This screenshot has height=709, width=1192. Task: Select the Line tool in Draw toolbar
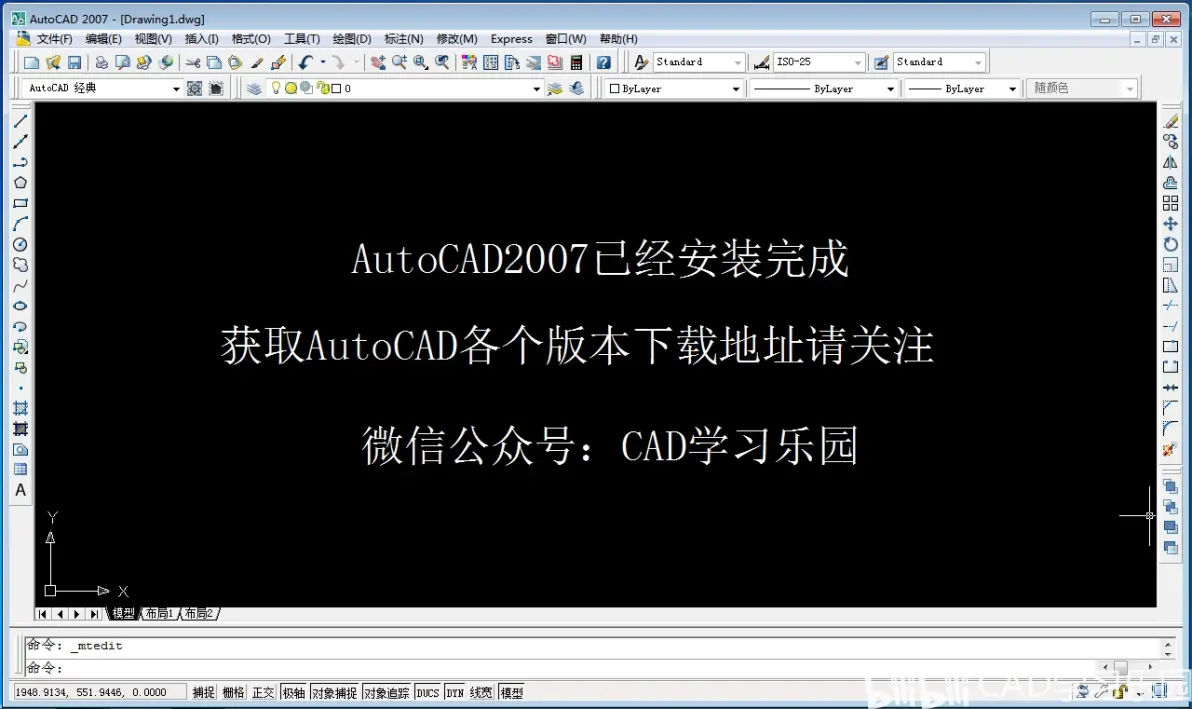pos(21,121)
